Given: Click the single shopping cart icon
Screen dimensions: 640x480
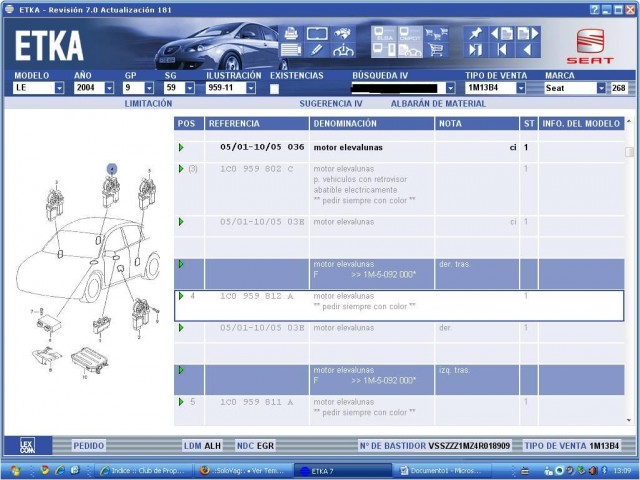Looking at the screenshot, I should pos(436,50).
